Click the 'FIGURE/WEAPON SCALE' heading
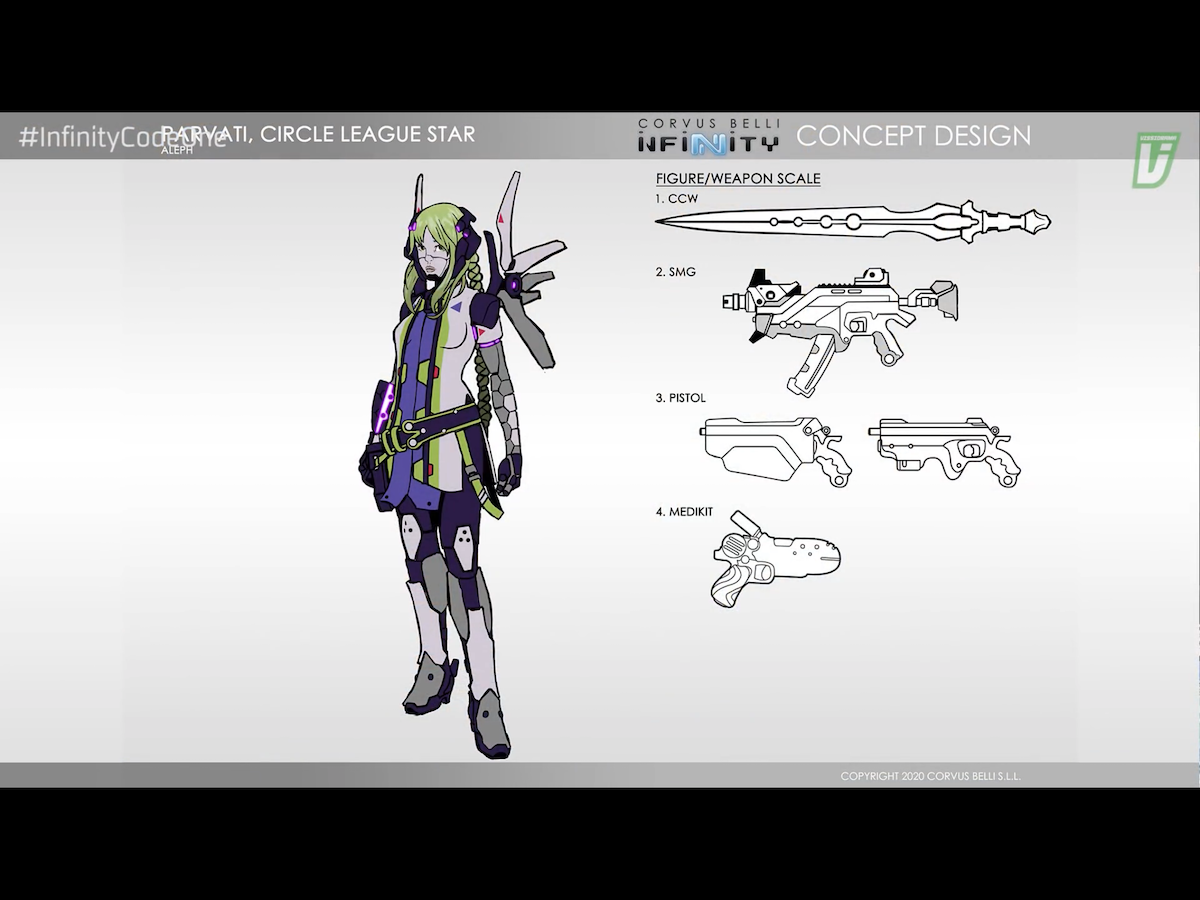The width and height of the screenshot is (1200, 900). pos(738,178)
